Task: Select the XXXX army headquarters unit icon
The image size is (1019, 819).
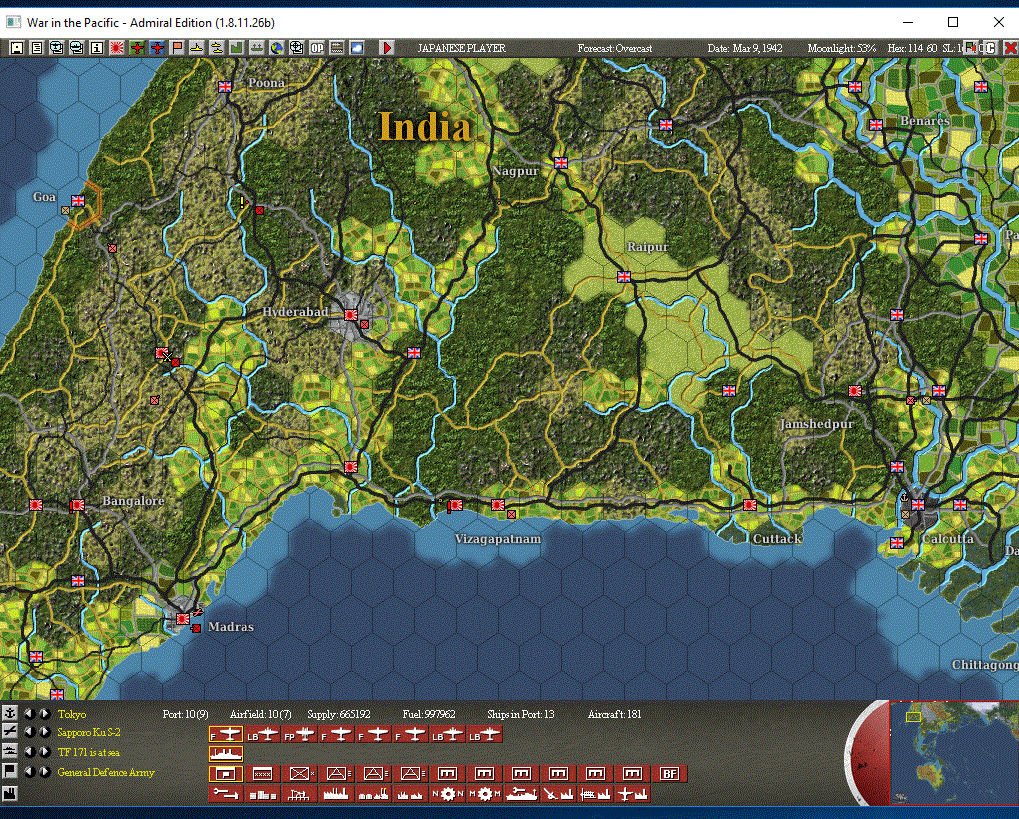Action: (x=263, y=774)
